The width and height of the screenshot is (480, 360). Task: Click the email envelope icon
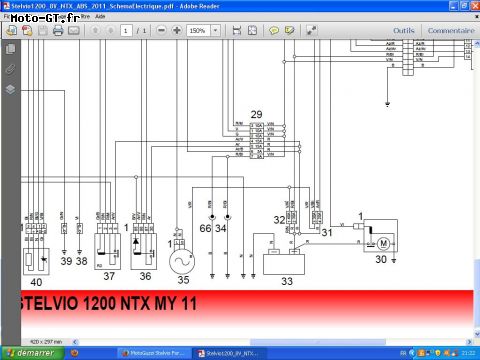(x=74, y=31)
